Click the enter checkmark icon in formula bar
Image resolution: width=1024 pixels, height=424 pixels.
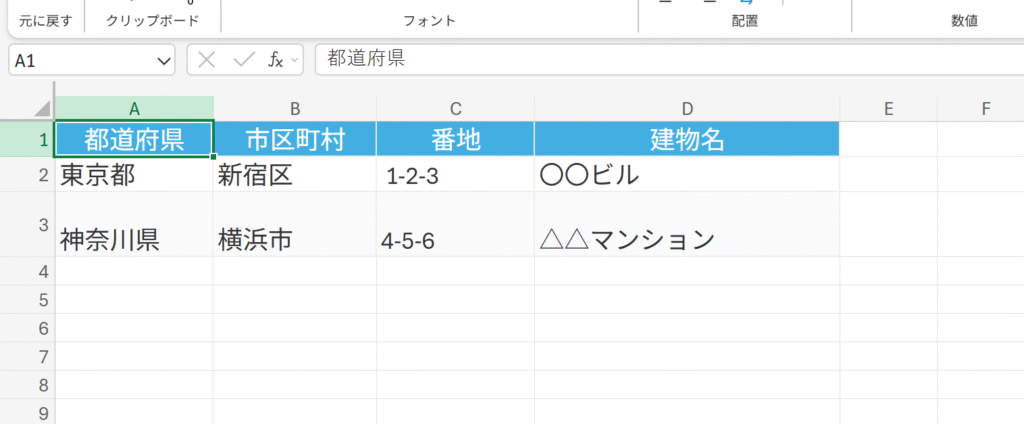pos(244,60)
